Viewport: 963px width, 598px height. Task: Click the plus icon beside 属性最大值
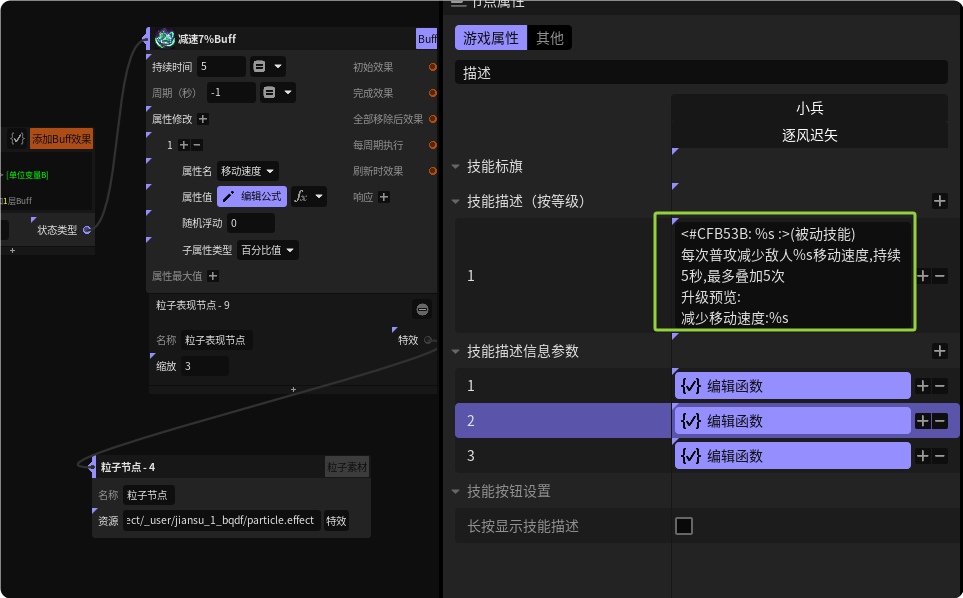[212, 276]
